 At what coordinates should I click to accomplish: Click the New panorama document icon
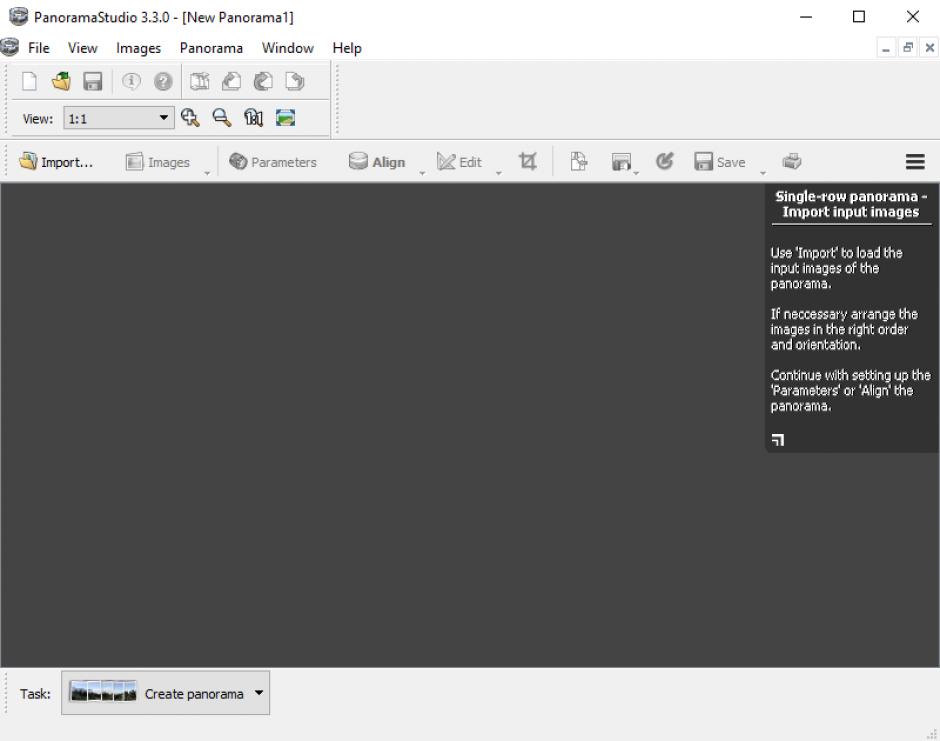pos(28,82)
